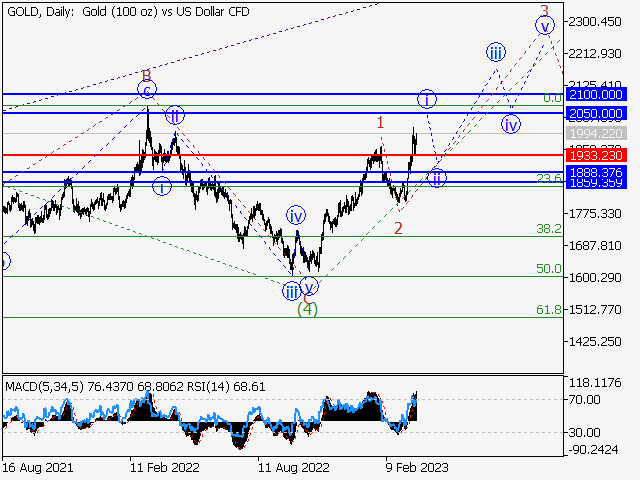Click the red wave 2 label
Screen dimensions: 640x480
[x=398, y=228]
